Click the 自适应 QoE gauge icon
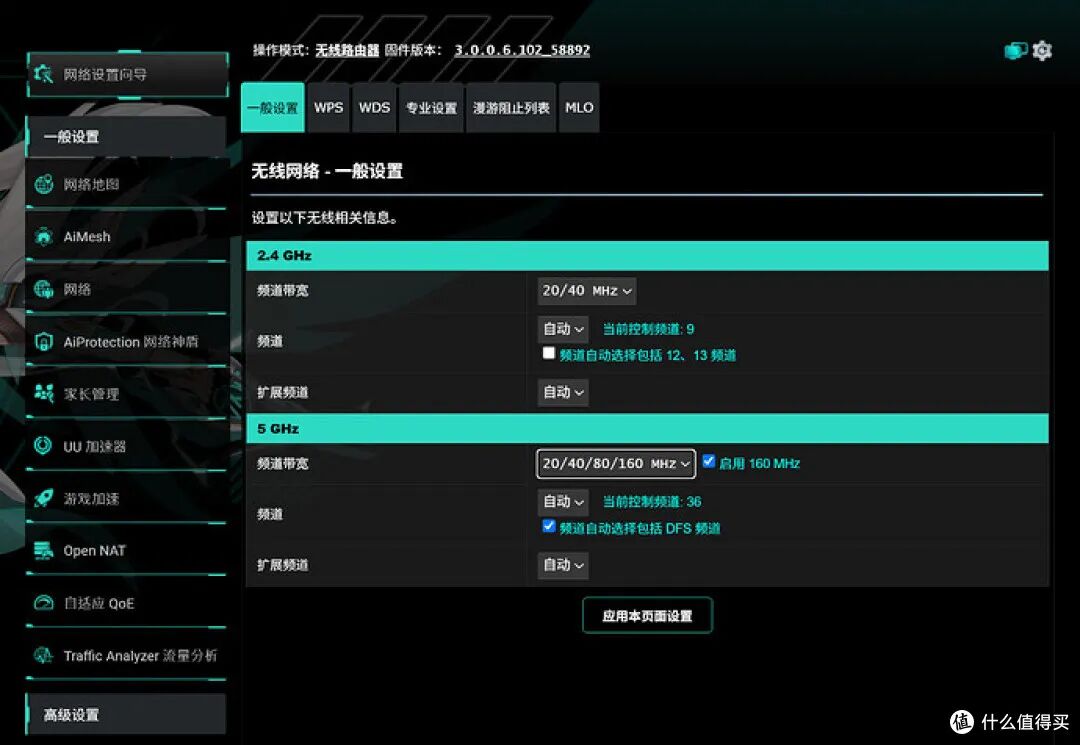Screen dimensions: 1080x745 43,603
